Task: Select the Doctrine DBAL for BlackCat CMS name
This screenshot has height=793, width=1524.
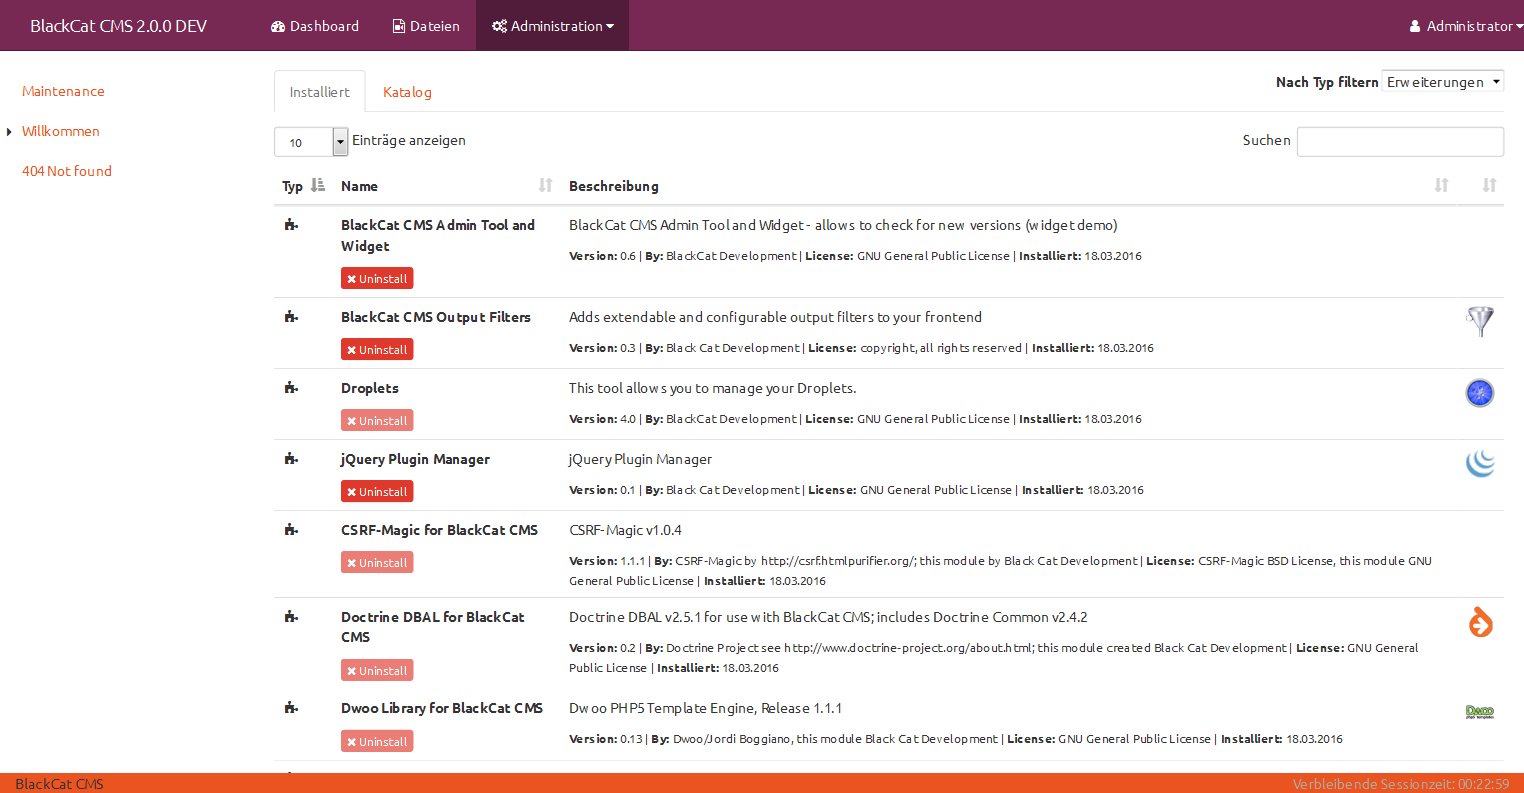Action: [x=433, y=627]
